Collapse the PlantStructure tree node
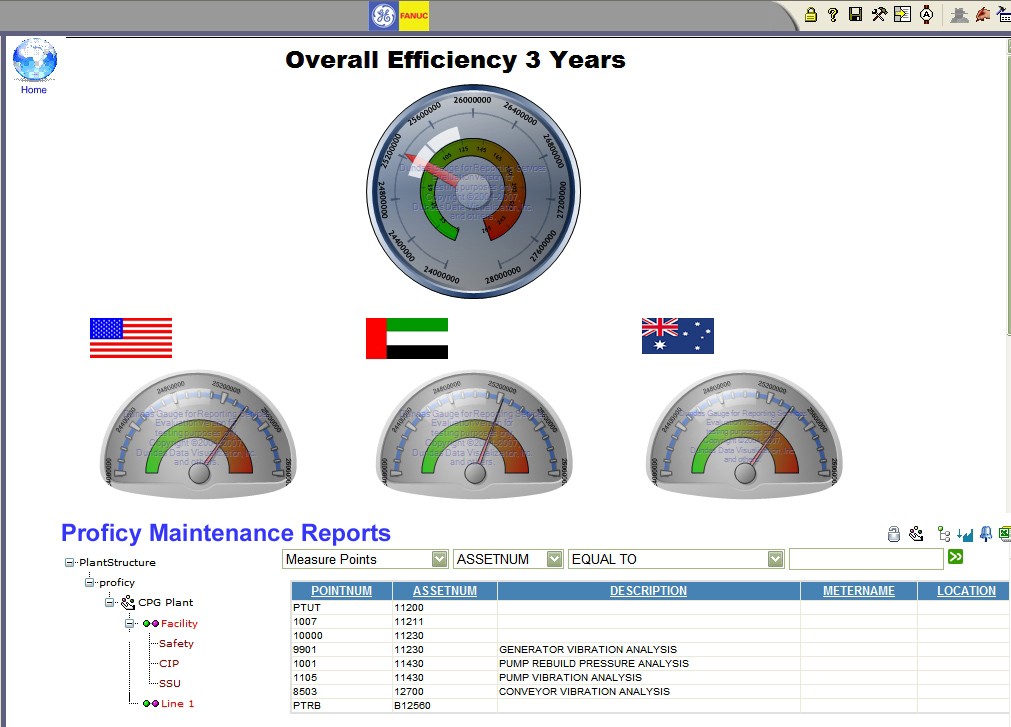Viewport: 1011px width, 727px height. coord(70,563)
